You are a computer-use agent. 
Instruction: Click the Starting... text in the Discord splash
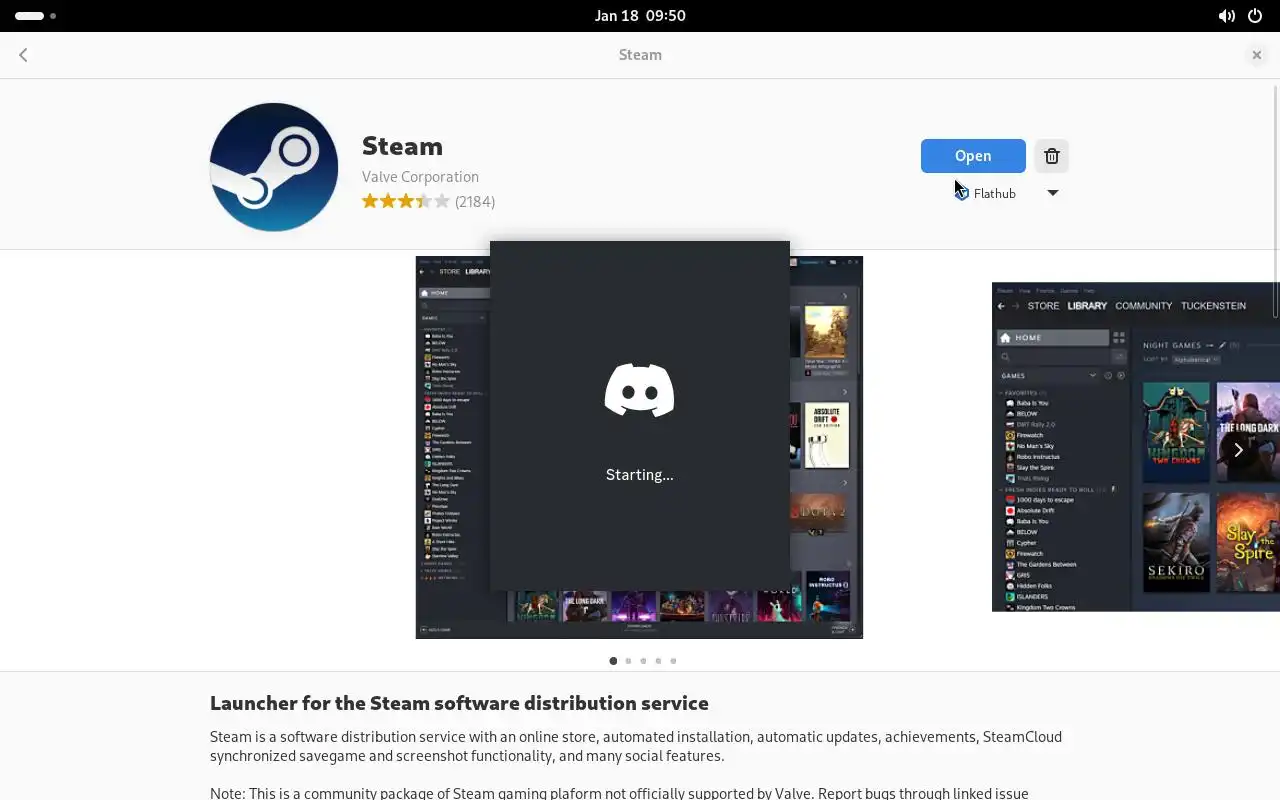click(x=639, y=475)
